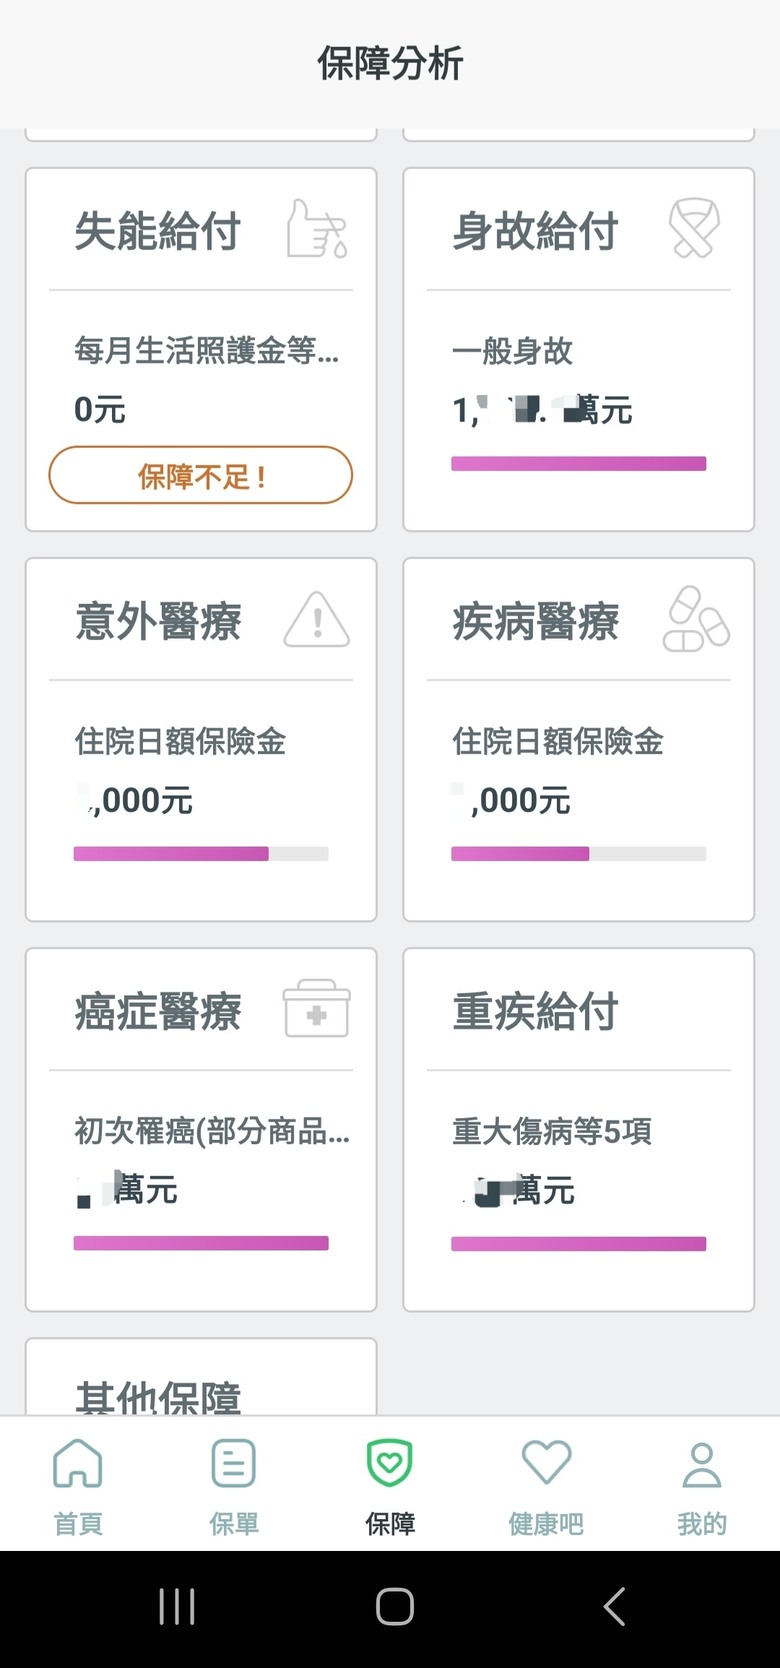This screenshot has width=780, height=1668.
Task: Tap the death benefit ribbon icon
Action: click(694, 229)
